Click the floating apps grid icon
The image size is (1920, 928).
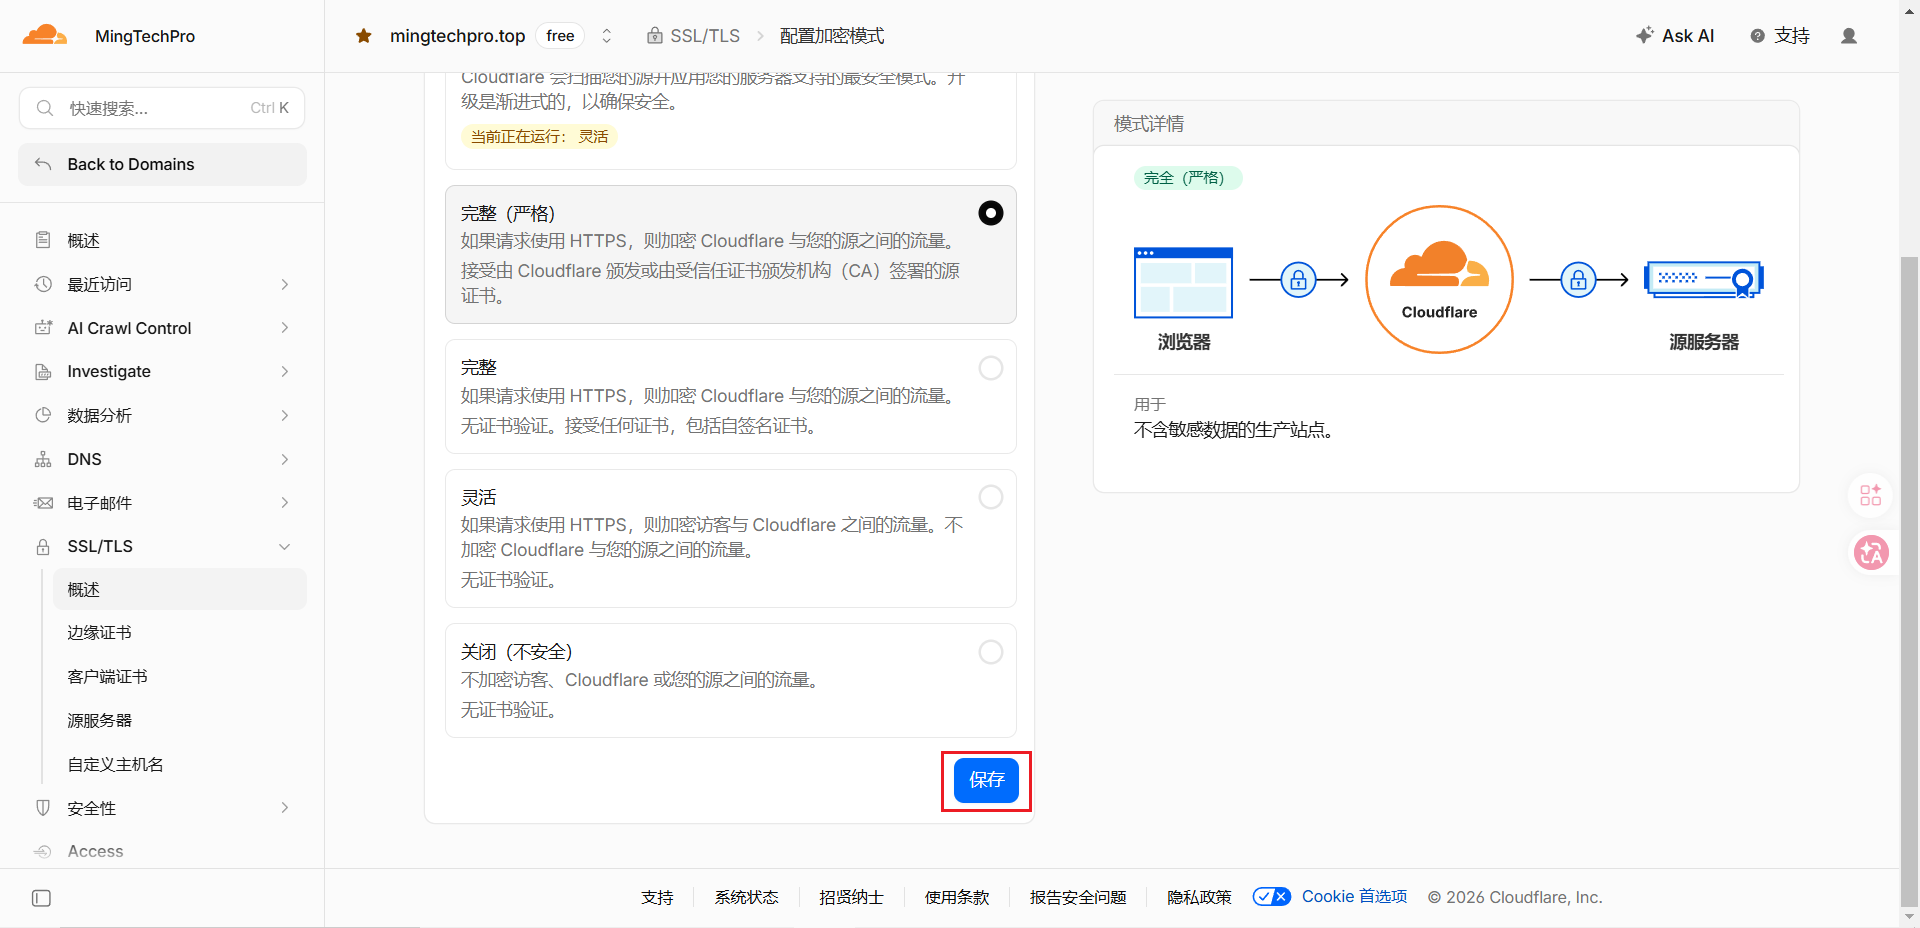[x=1871, y=494]
